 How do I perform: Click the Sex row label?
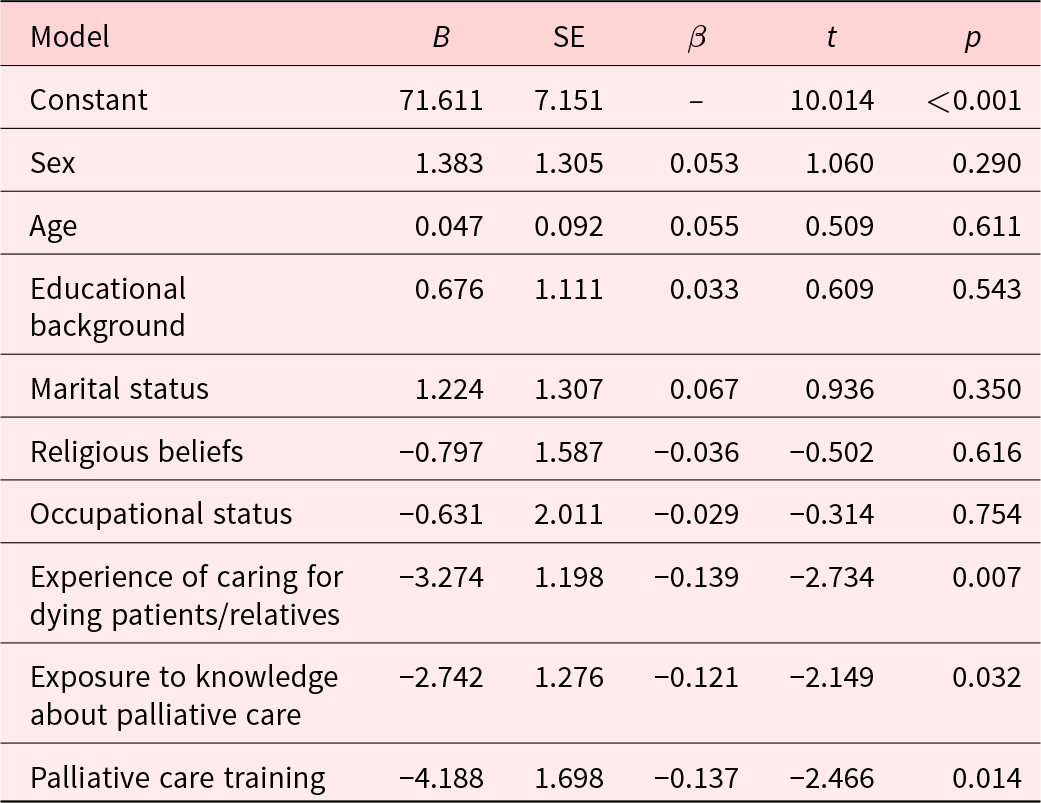53,163
